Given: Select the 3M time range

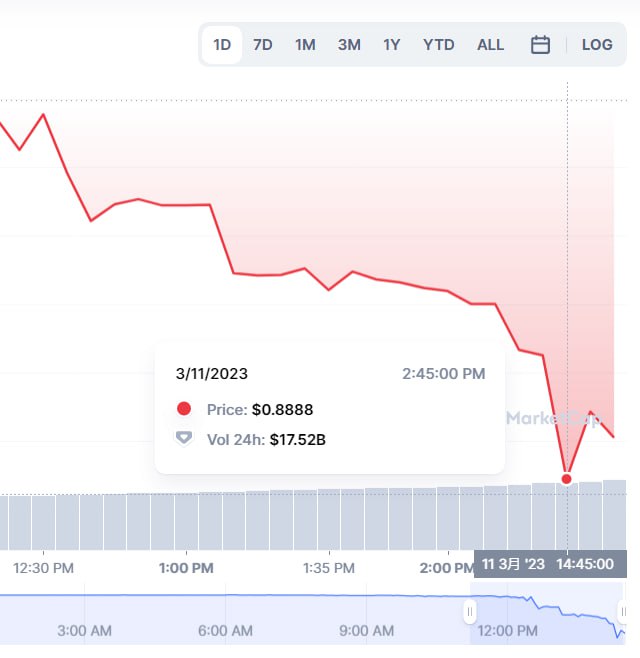Looking at the screenshot, I should [349, 45].
